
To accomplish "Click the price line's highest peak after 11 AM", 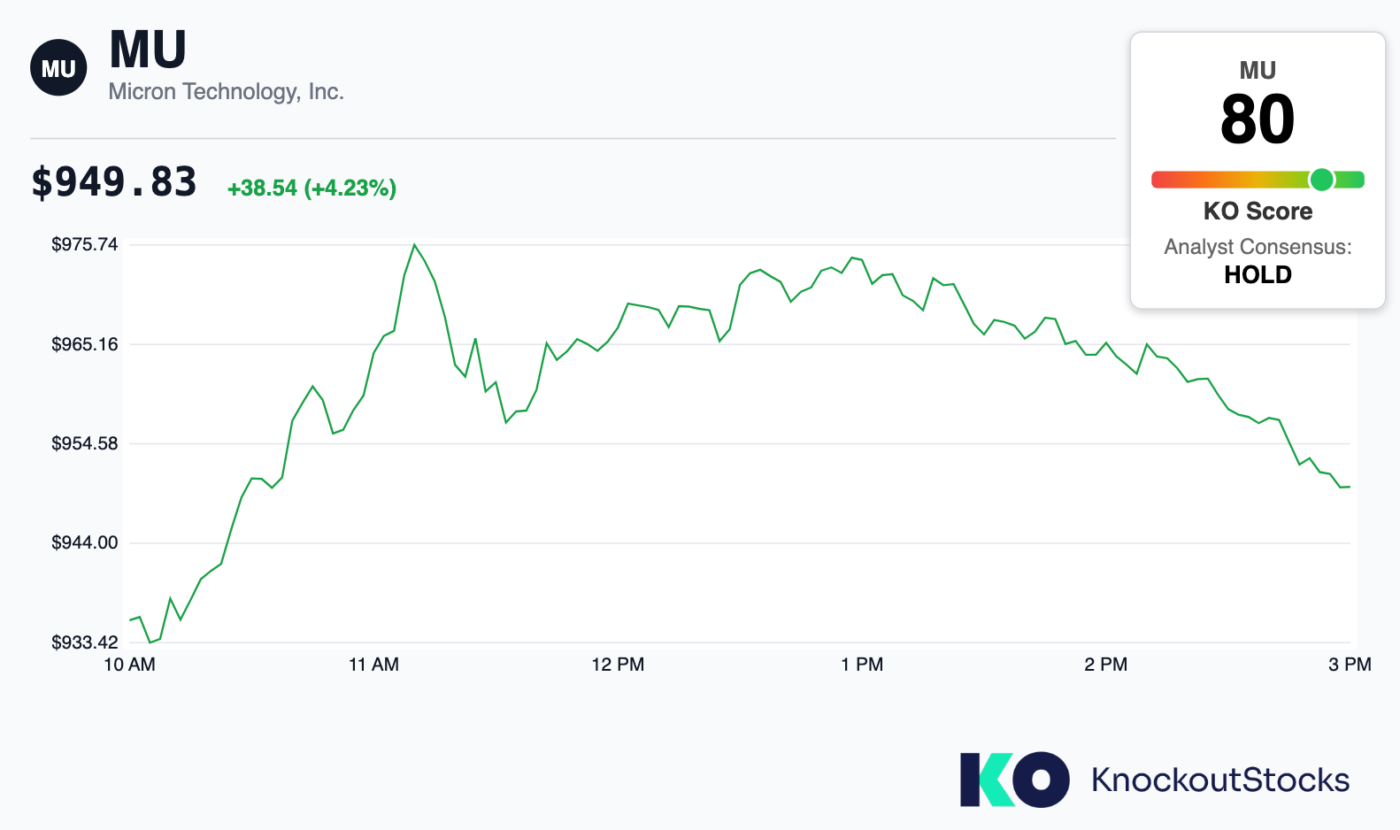I will pos(414,244).
